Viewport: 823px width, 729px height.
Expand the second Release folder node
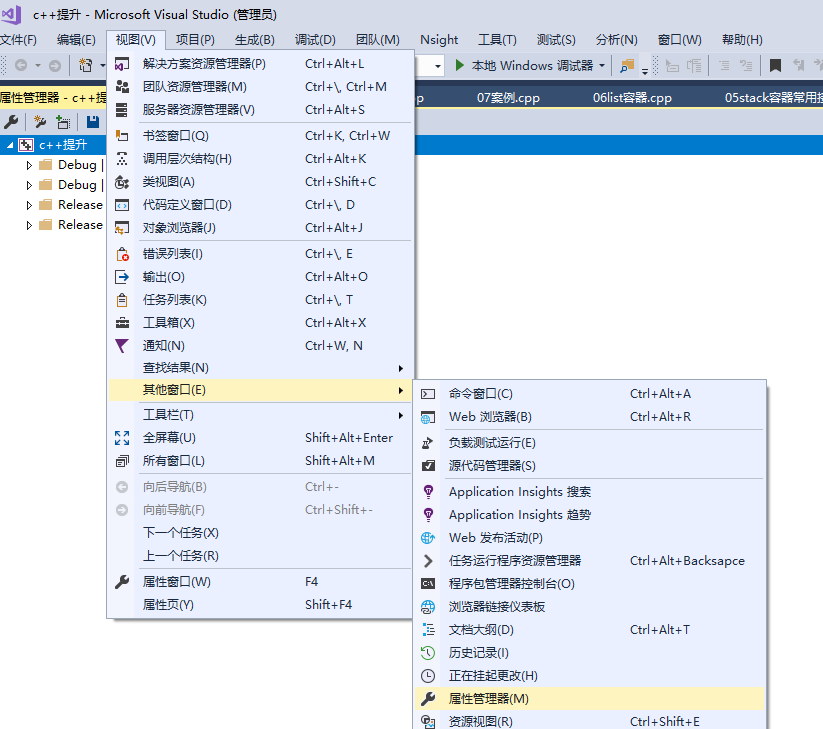tap(29, 225)
